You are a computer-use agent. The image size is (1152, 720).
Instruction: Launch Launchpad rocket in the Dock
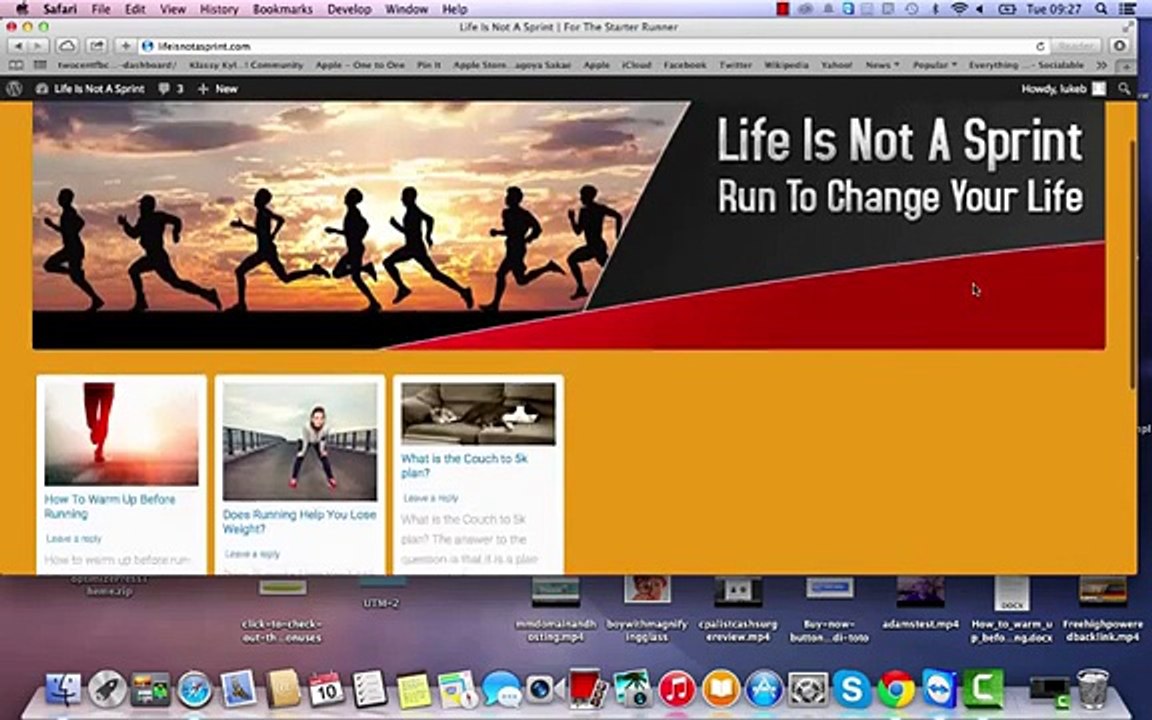pos(107,690)
